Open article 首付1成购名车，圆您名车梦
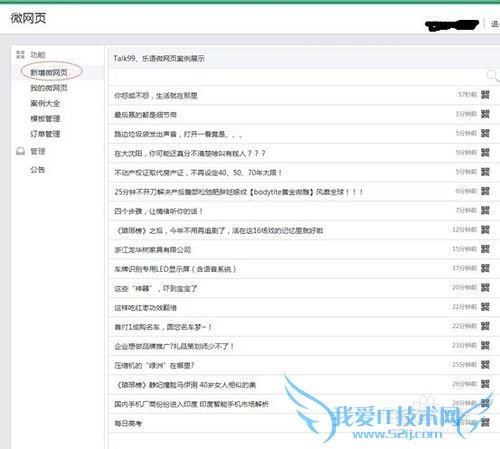Screen dimensions: 500x449 point(163,327)
